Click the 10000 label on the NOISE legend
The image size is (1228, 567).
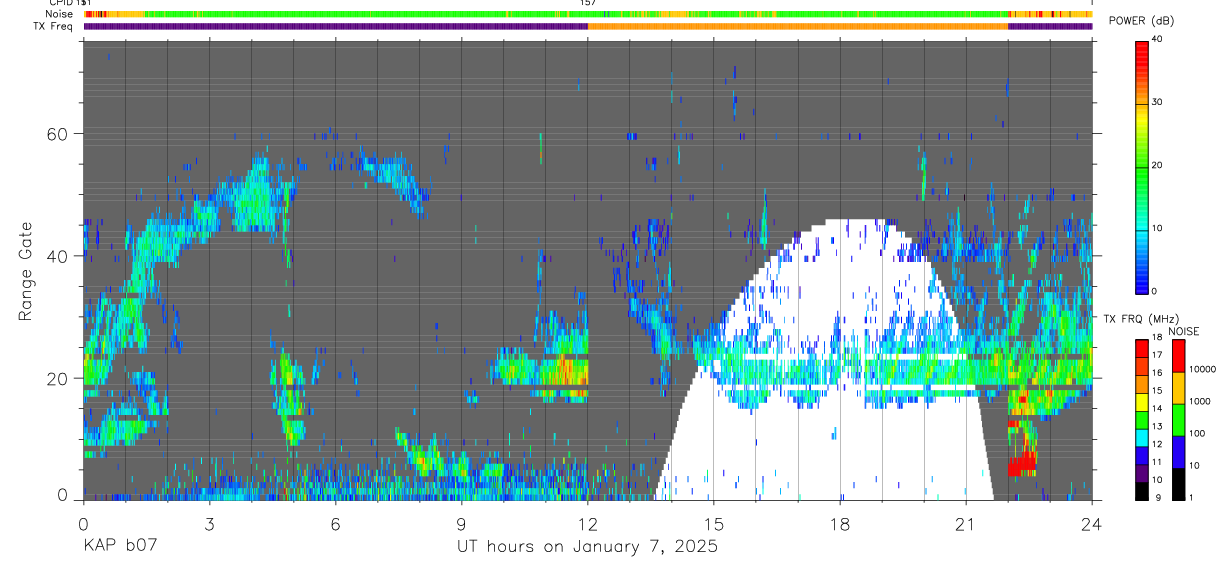pos(1203,369)
